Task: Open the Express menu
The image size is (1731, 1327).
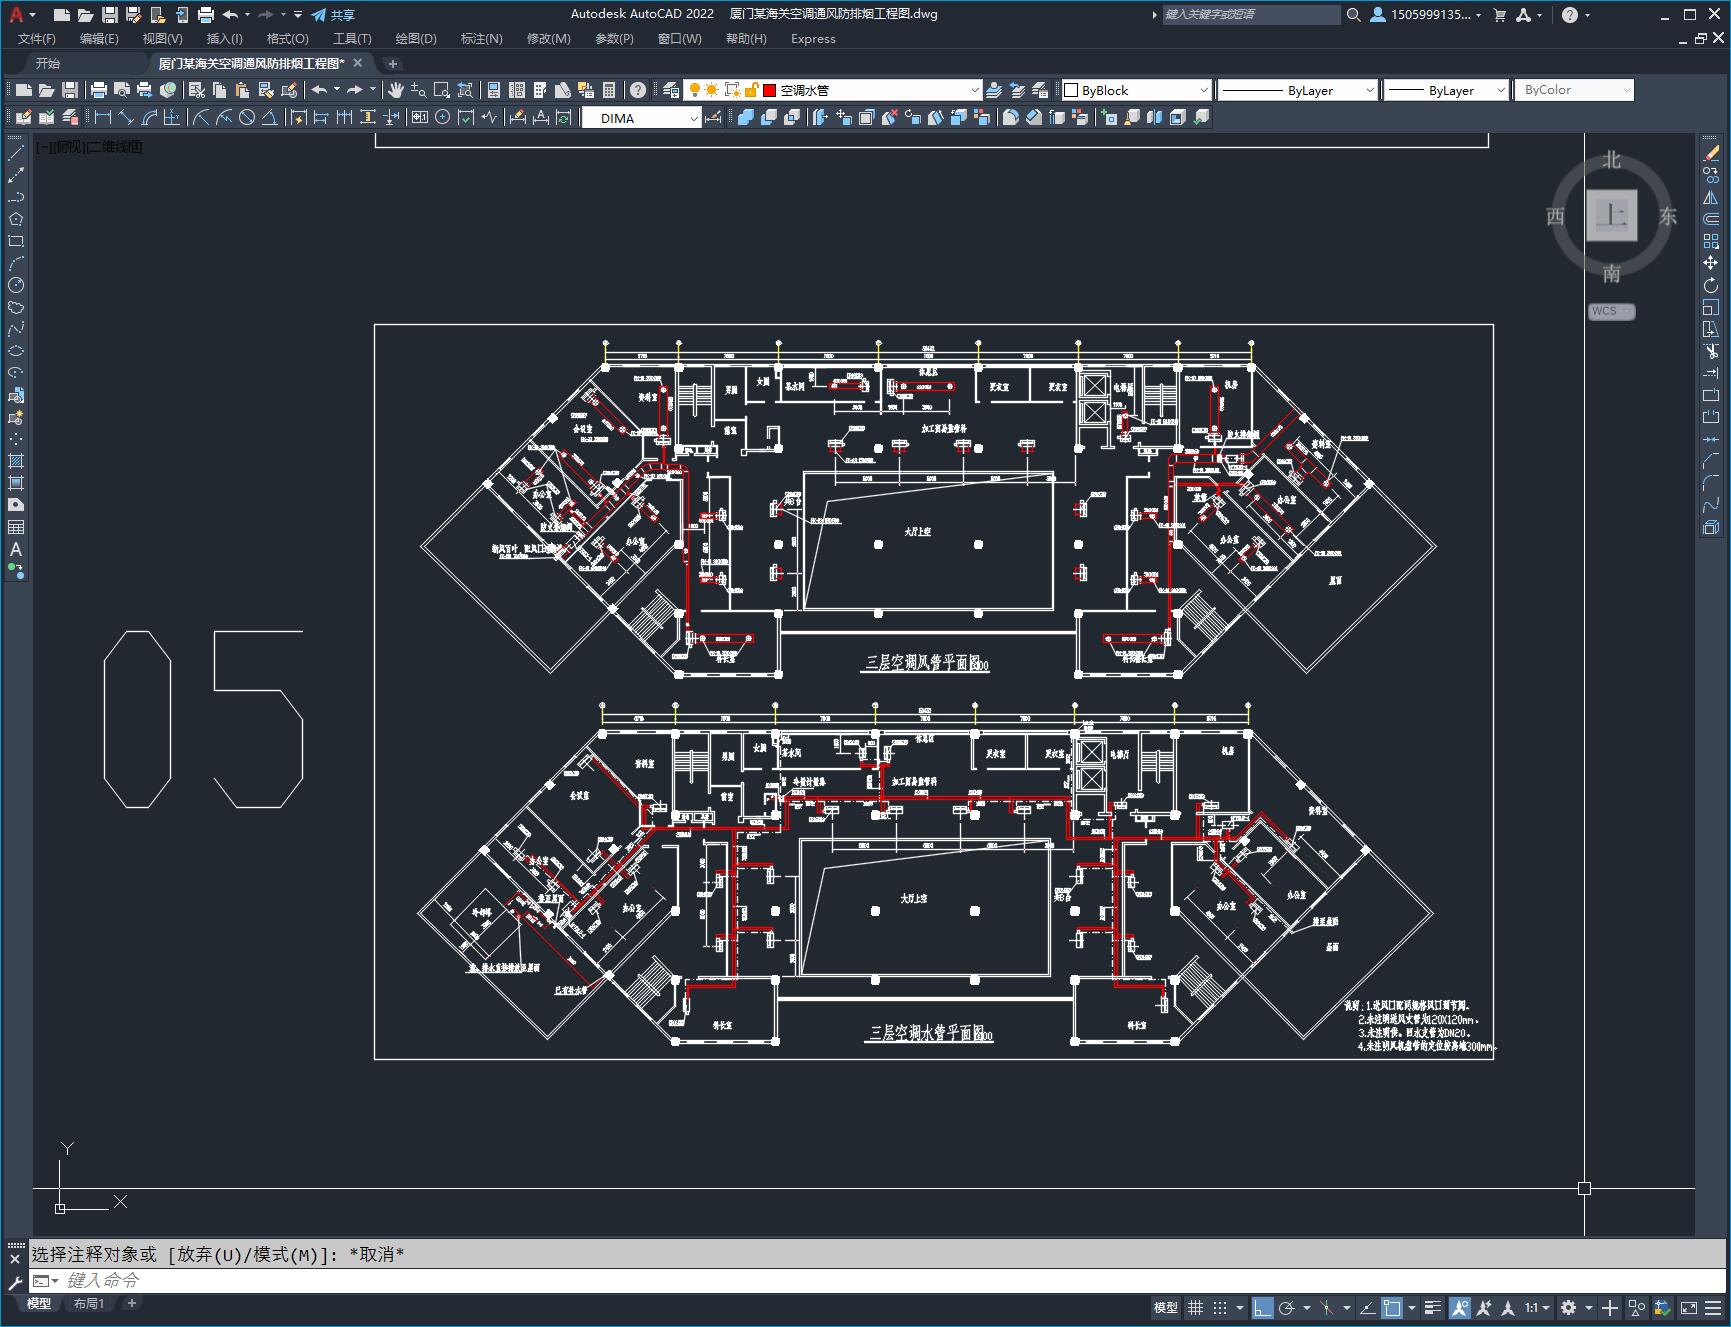Action: coord(813,39)
